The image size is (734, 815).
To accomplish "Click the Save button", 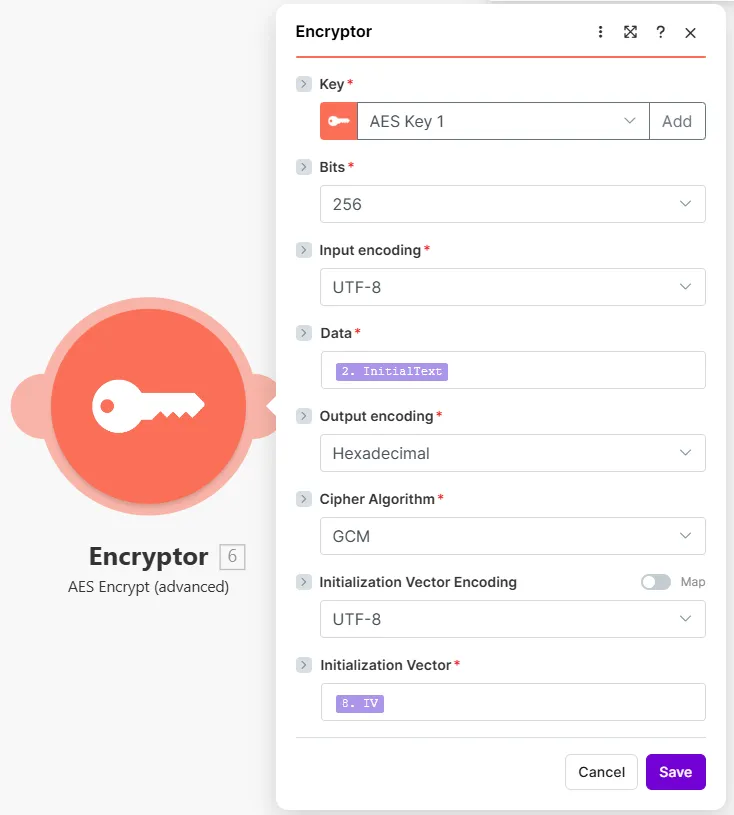I will (676, 772).
